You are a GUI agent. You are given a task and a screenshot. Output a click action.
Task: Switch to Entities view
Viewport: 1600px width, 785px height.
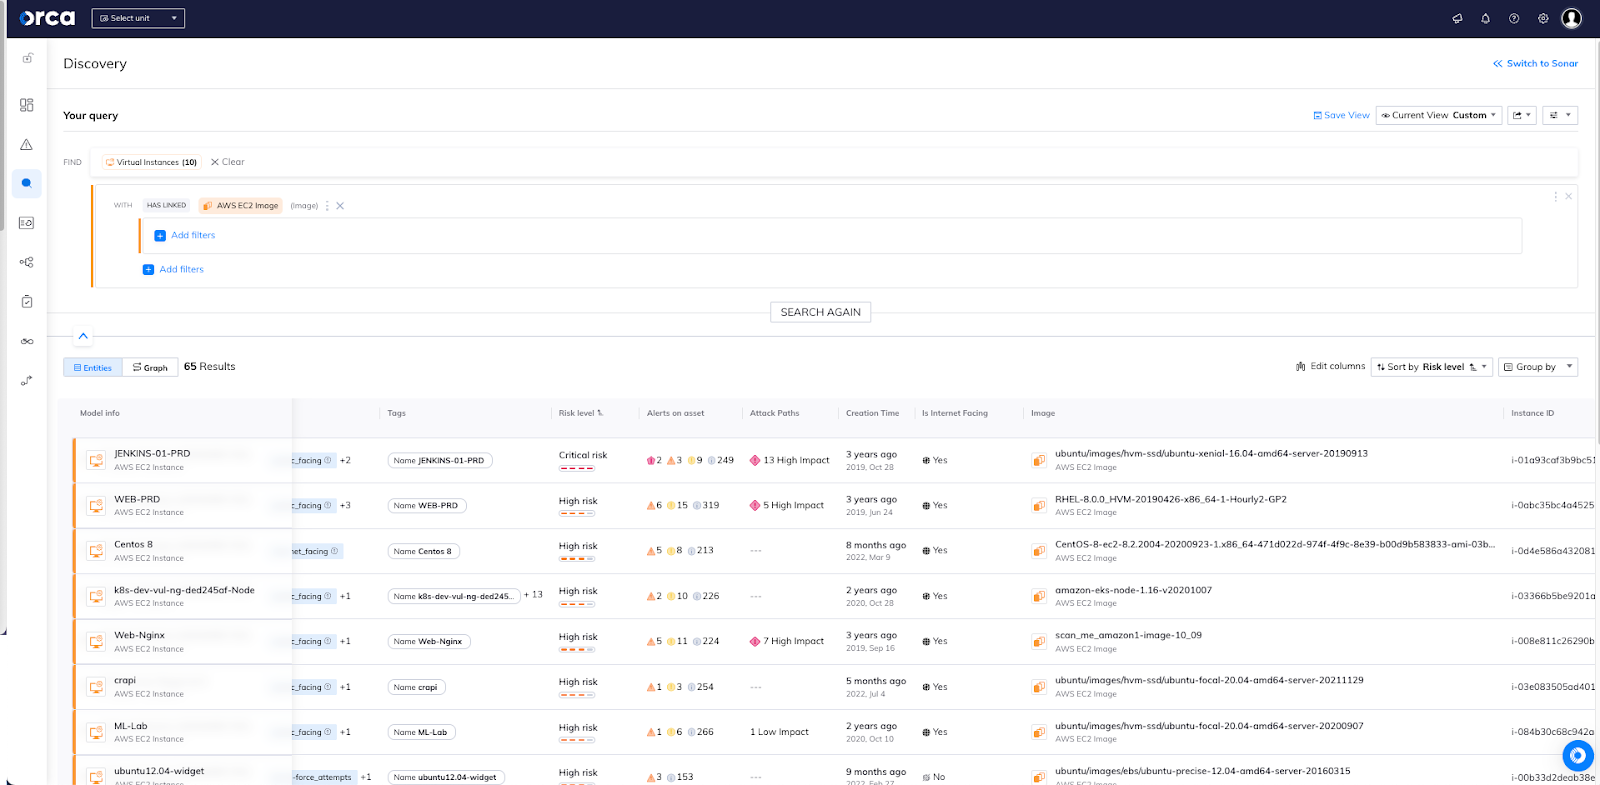pos(93,368)
